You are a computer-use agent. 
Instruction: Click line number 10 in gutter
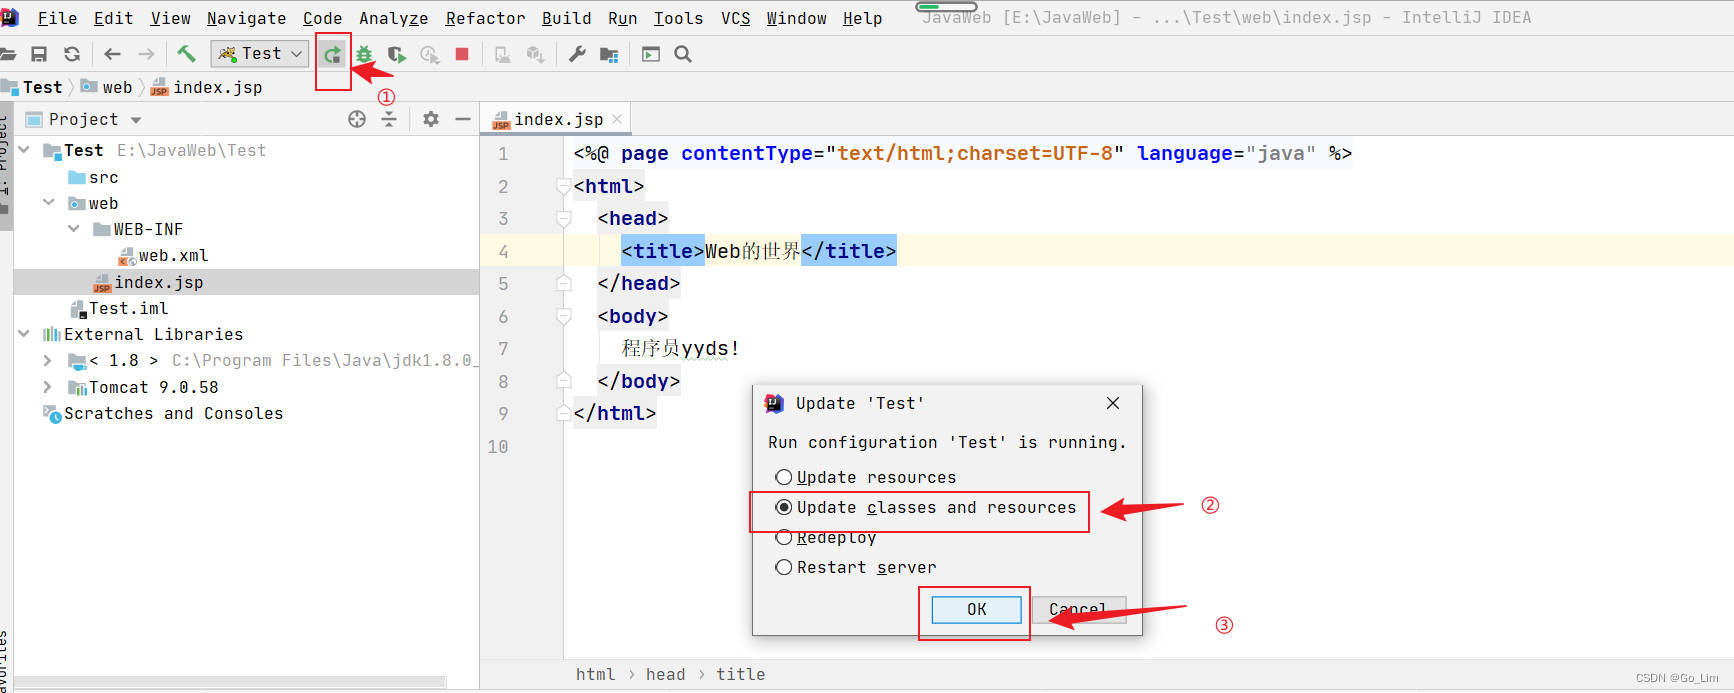498,446
